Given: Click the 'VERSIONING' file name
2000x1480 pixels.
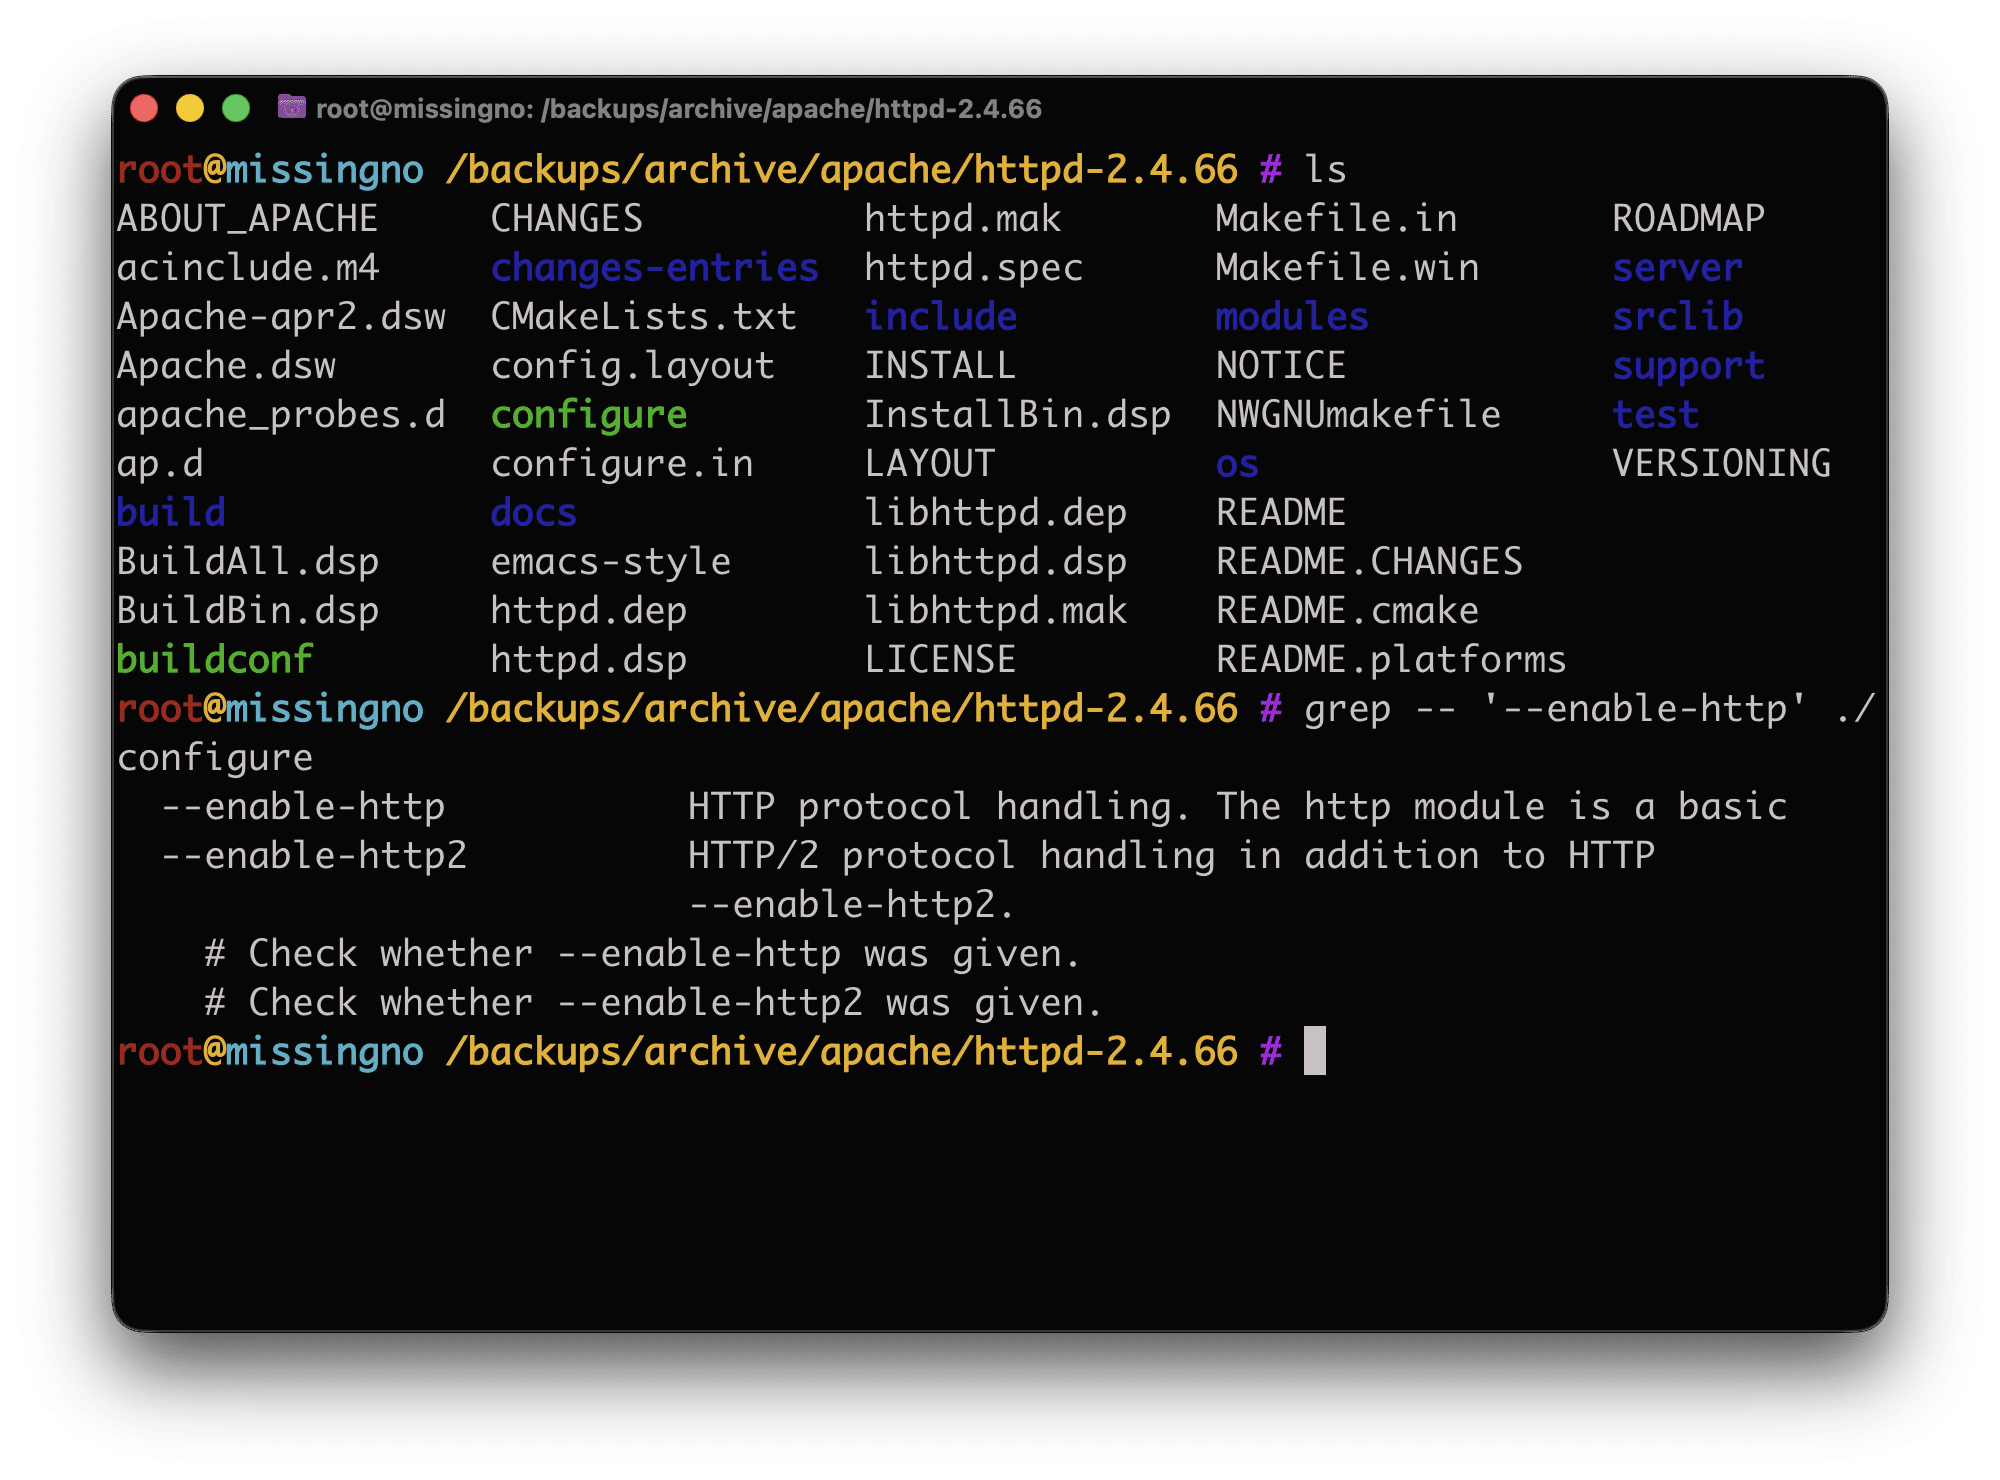Looking at the screenshot, I should pos(1721,464).
